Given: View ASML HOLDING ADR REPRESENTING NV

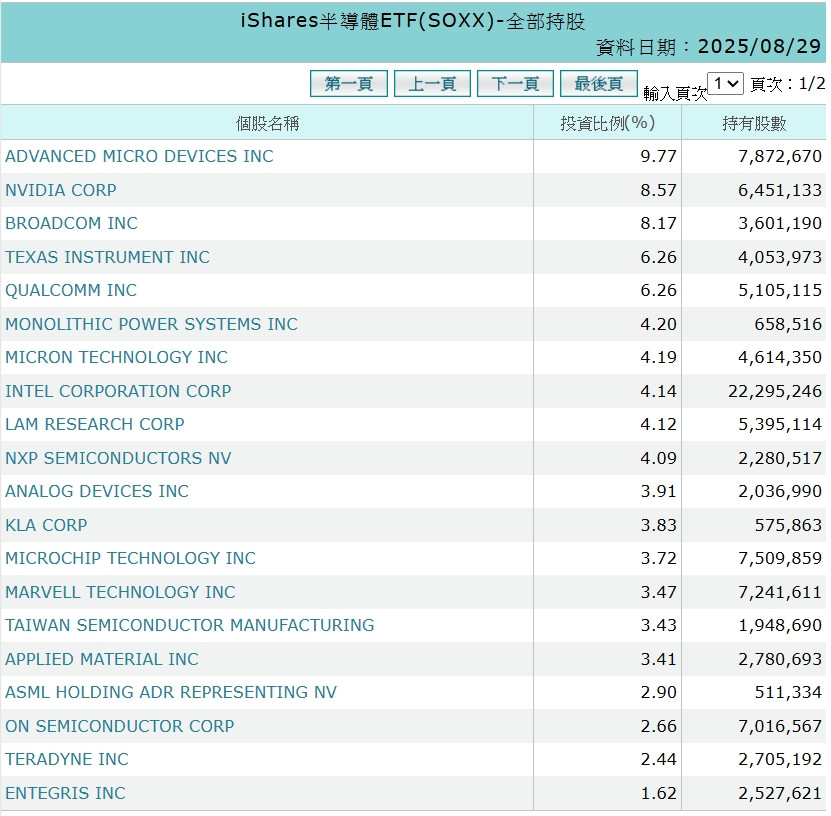Looking at the screenshot, I should (x=171, y=693).
